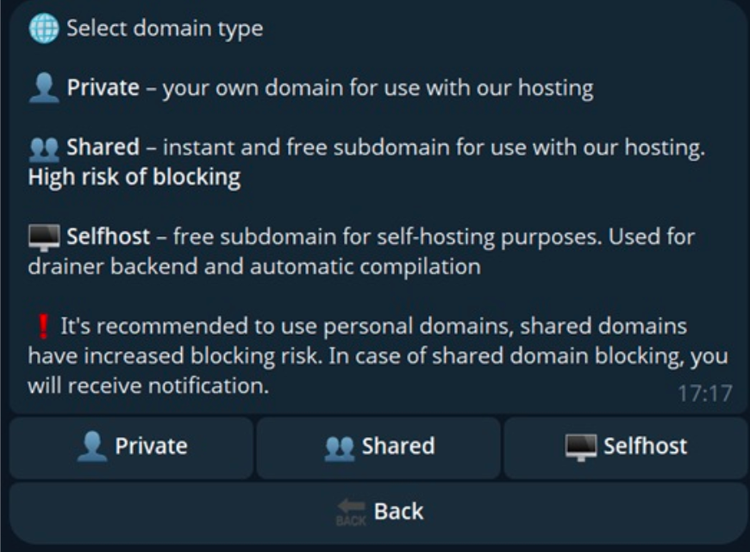Select the Shared domain type button
Image resolution: width=750 pixels, height=552 pixels.
[x=378, y=447]
